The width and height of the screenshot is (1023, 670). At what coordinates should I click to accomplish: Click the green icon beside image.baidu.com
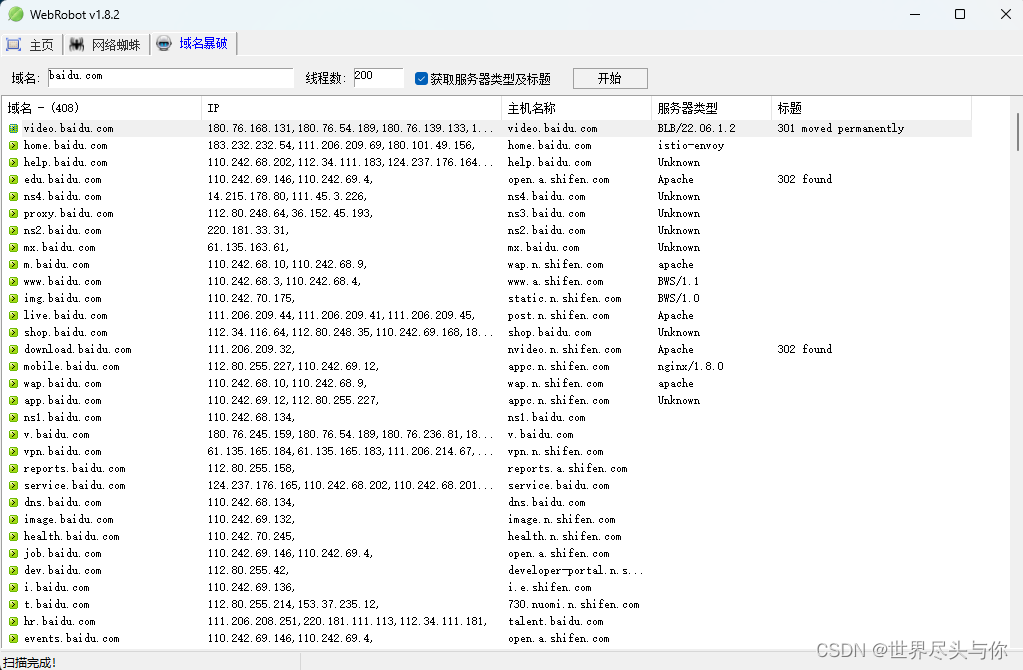click(x=13, y=519)
